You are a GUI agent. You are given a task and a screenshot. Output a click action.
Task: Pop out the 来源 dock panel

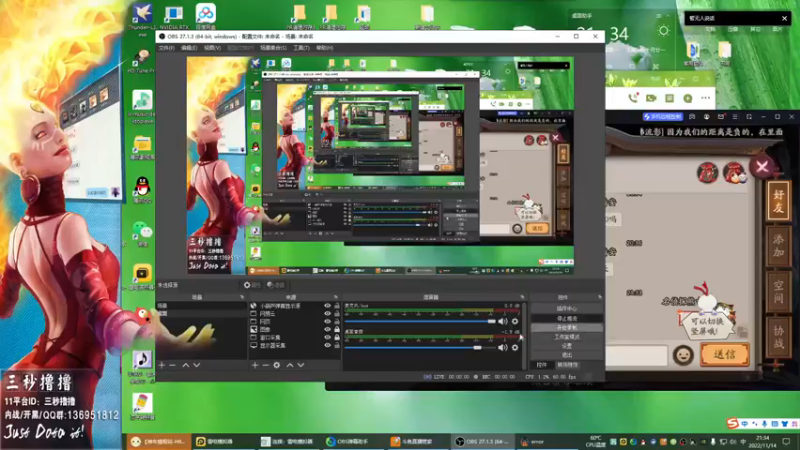335,297
